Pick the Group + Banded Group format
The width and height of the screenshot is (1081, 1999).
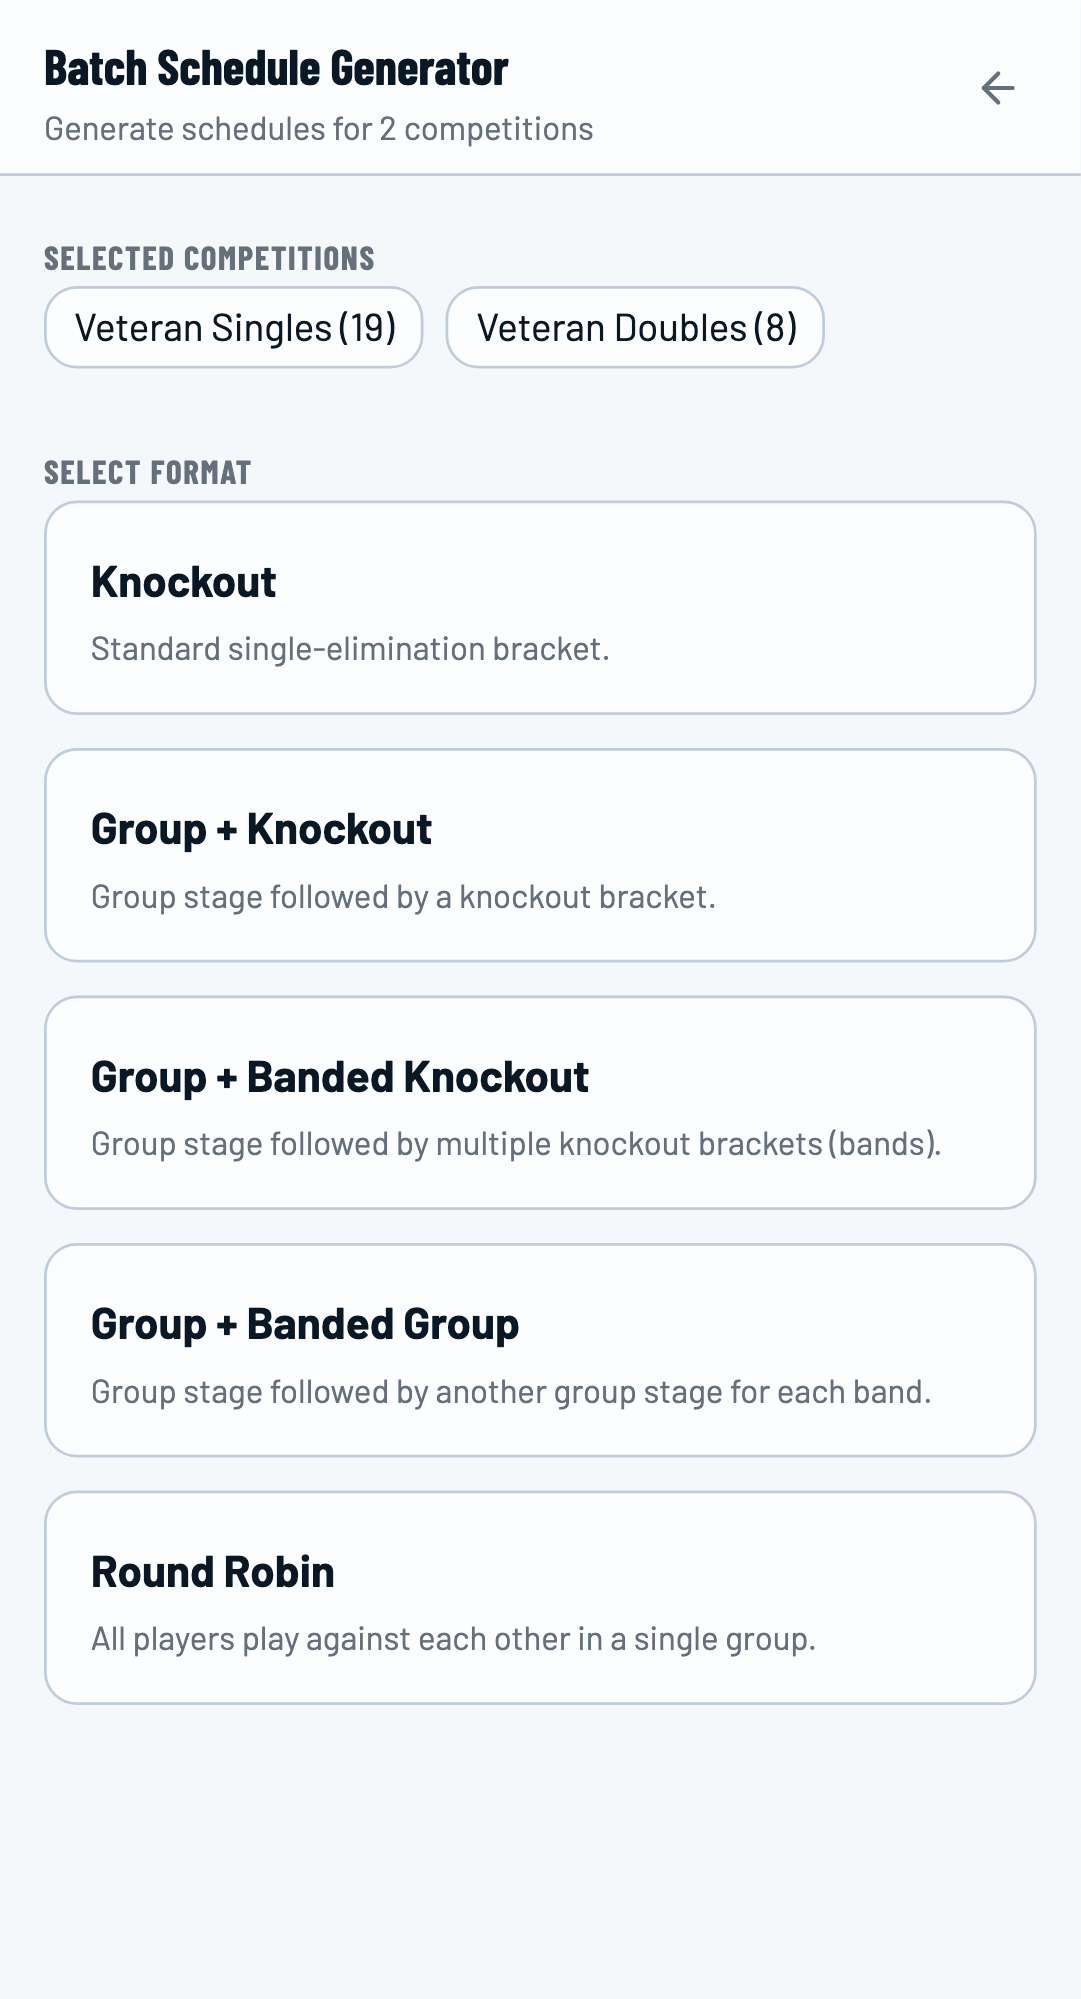tap(540, 1349)
